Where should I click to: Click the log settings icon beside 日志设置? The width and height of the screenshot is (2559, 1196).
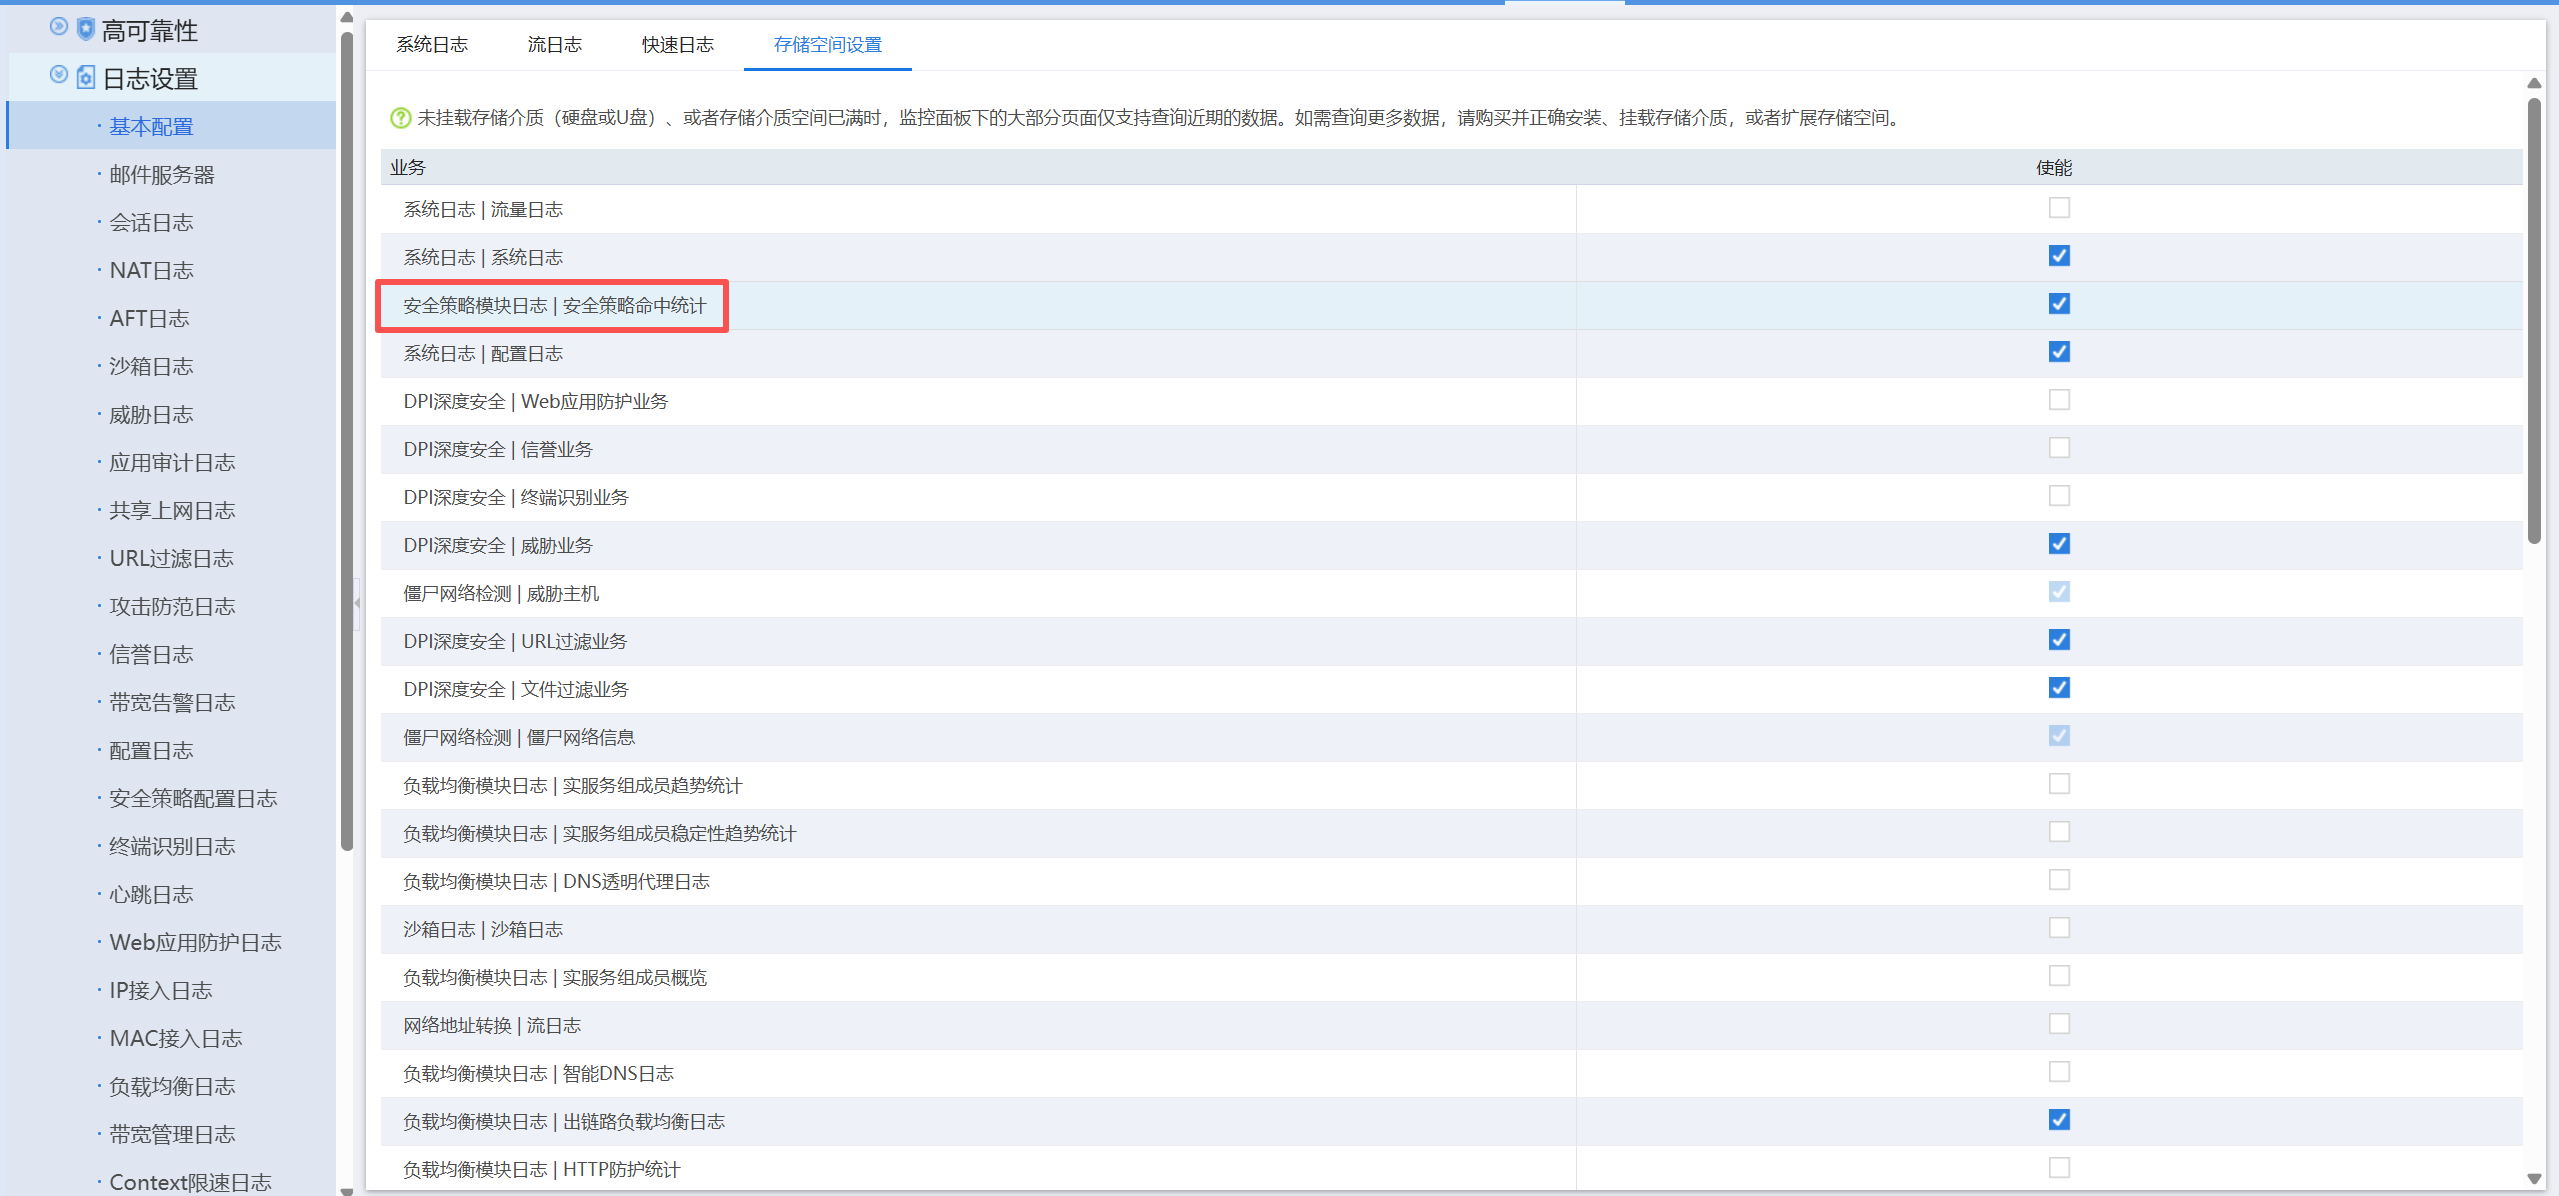86,77
